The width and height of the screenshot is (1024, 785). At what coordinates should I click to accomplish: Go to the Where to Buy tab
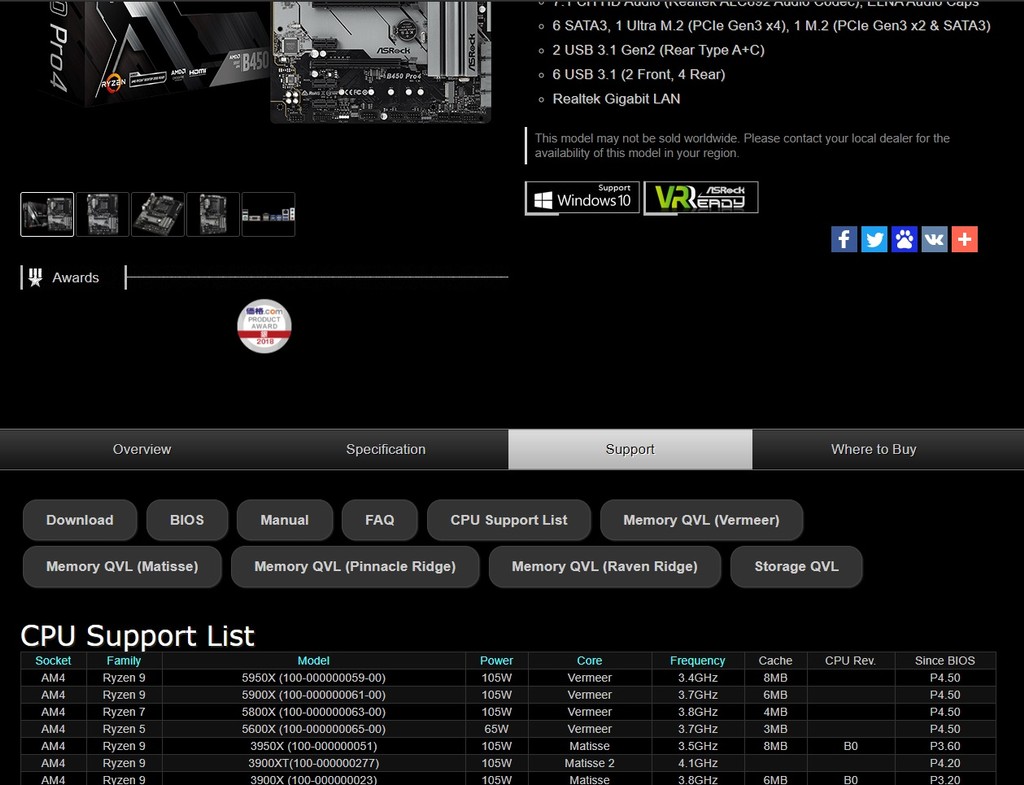874,449
